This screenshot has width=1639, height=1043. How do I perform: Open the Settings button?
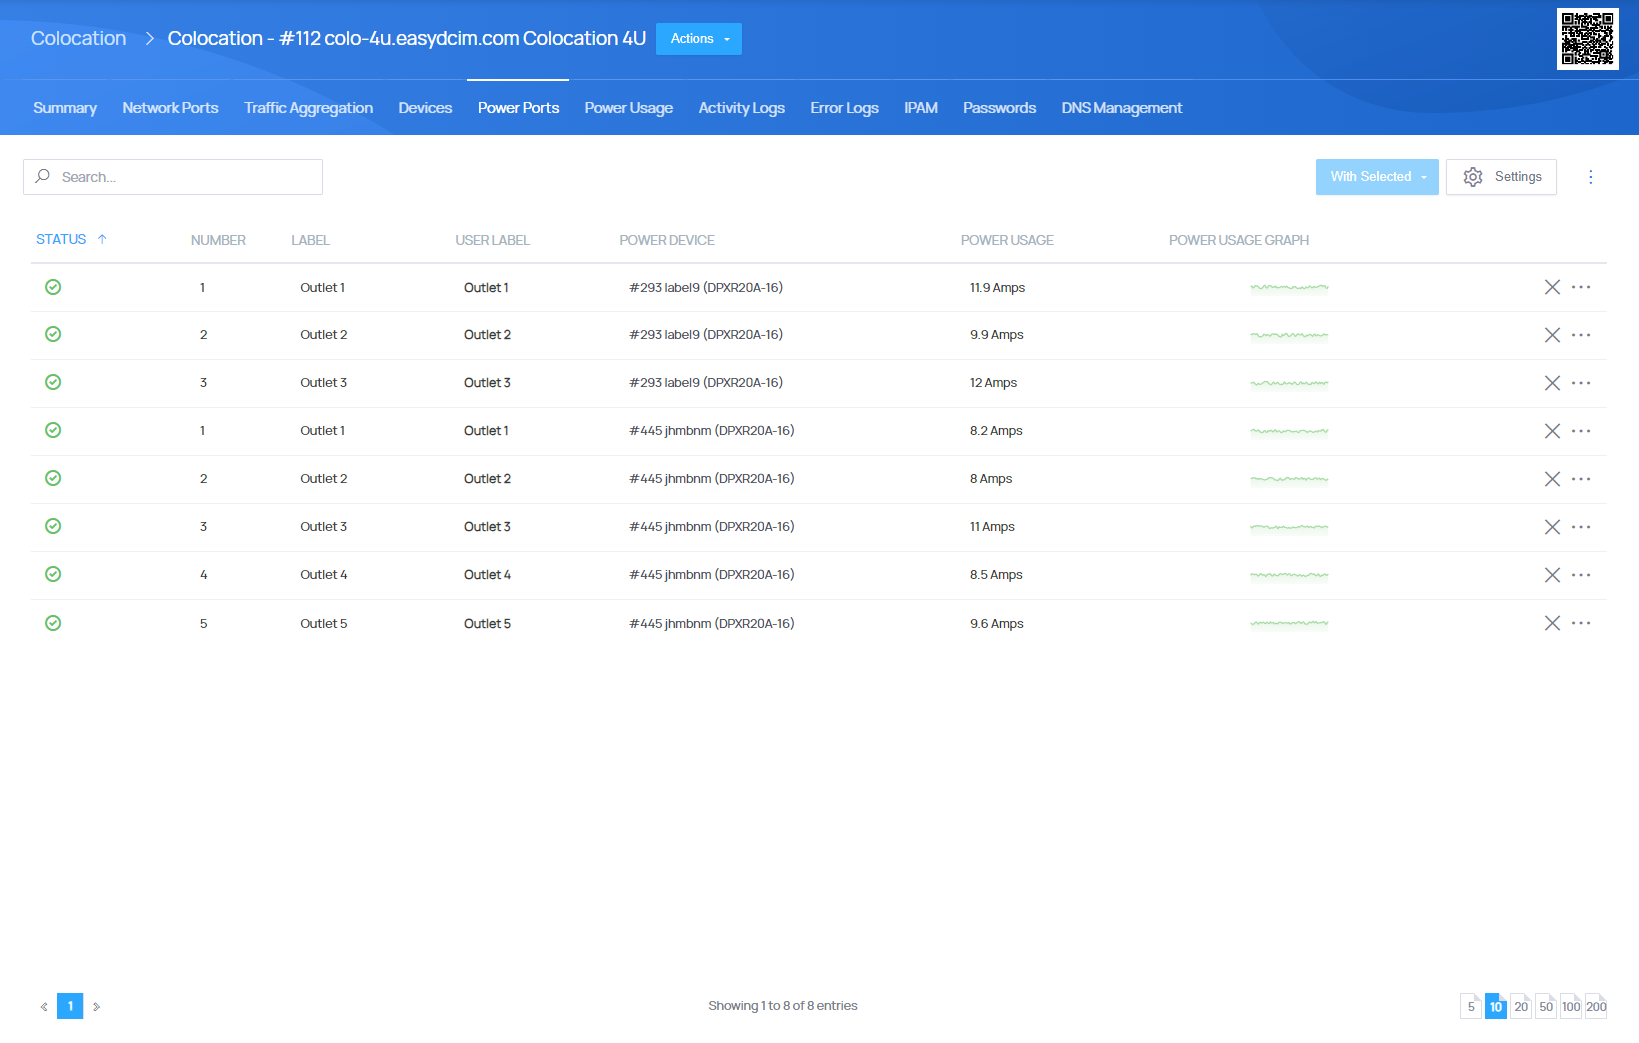[x=1501, y=177]
